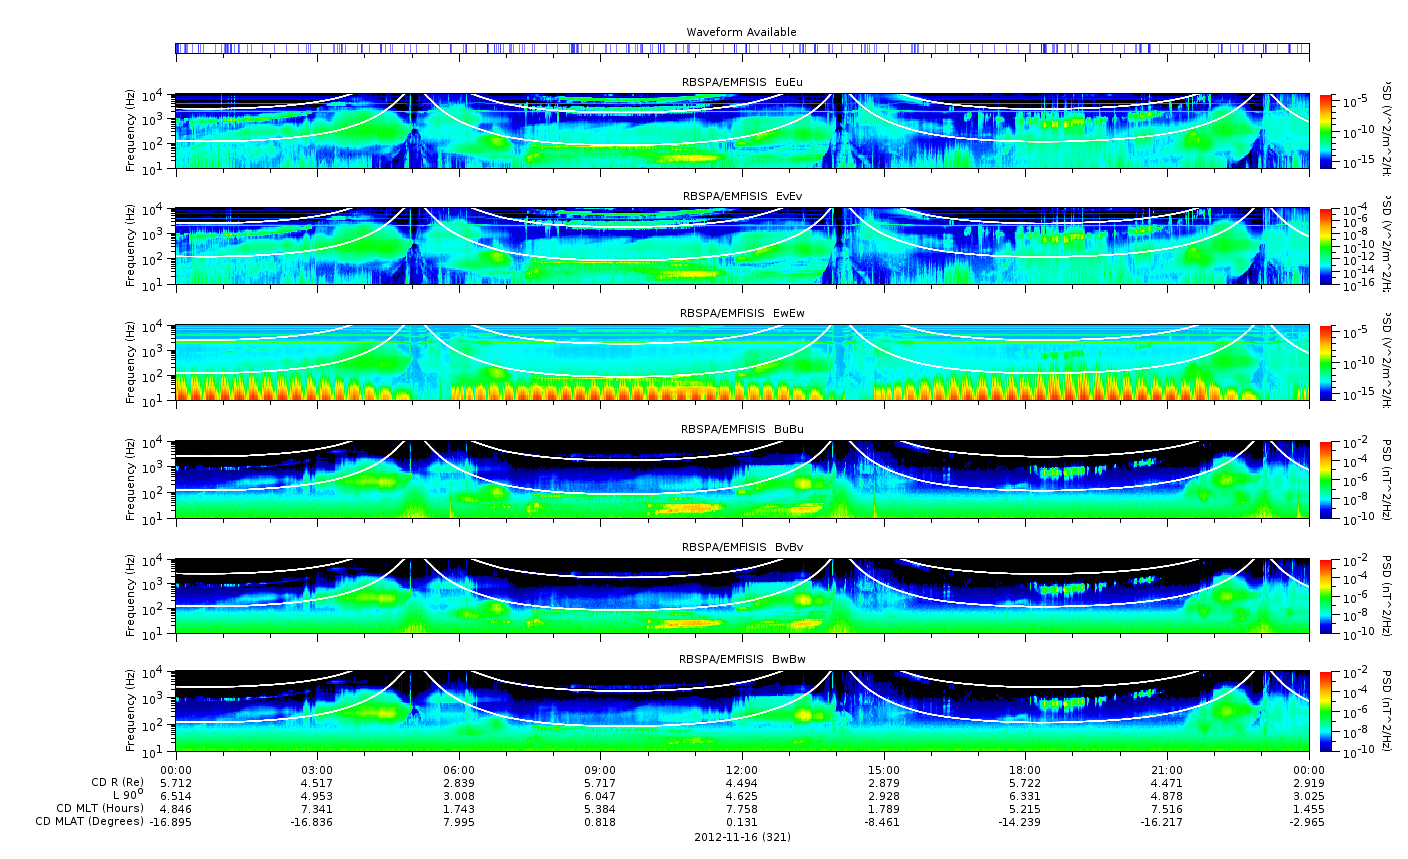Click the "Waveform Available" title text
Viewport: 1408px width, 859px height.
pos(741,32)
